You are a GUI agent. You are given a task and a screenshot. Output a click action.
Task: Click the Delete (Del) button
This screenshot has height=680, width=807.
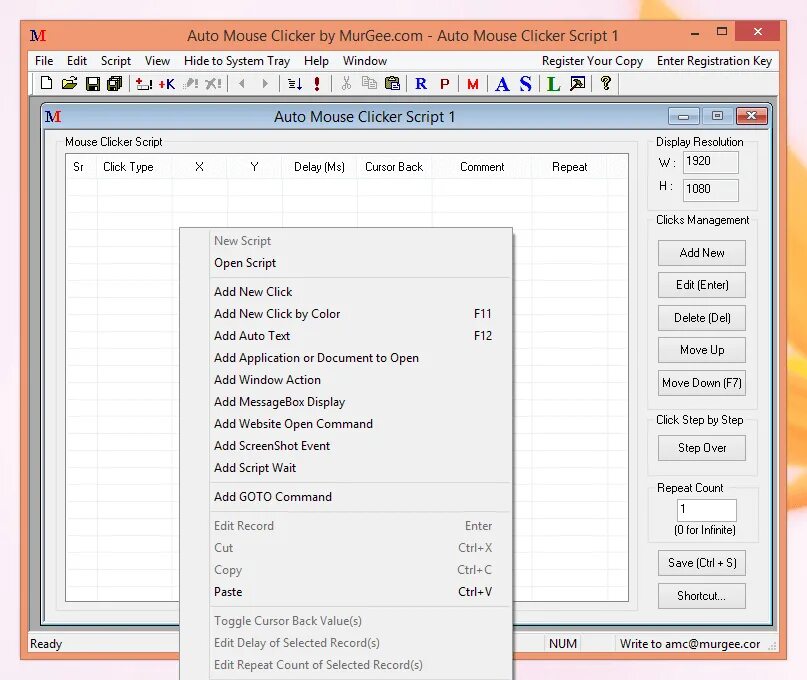[701, 318]
